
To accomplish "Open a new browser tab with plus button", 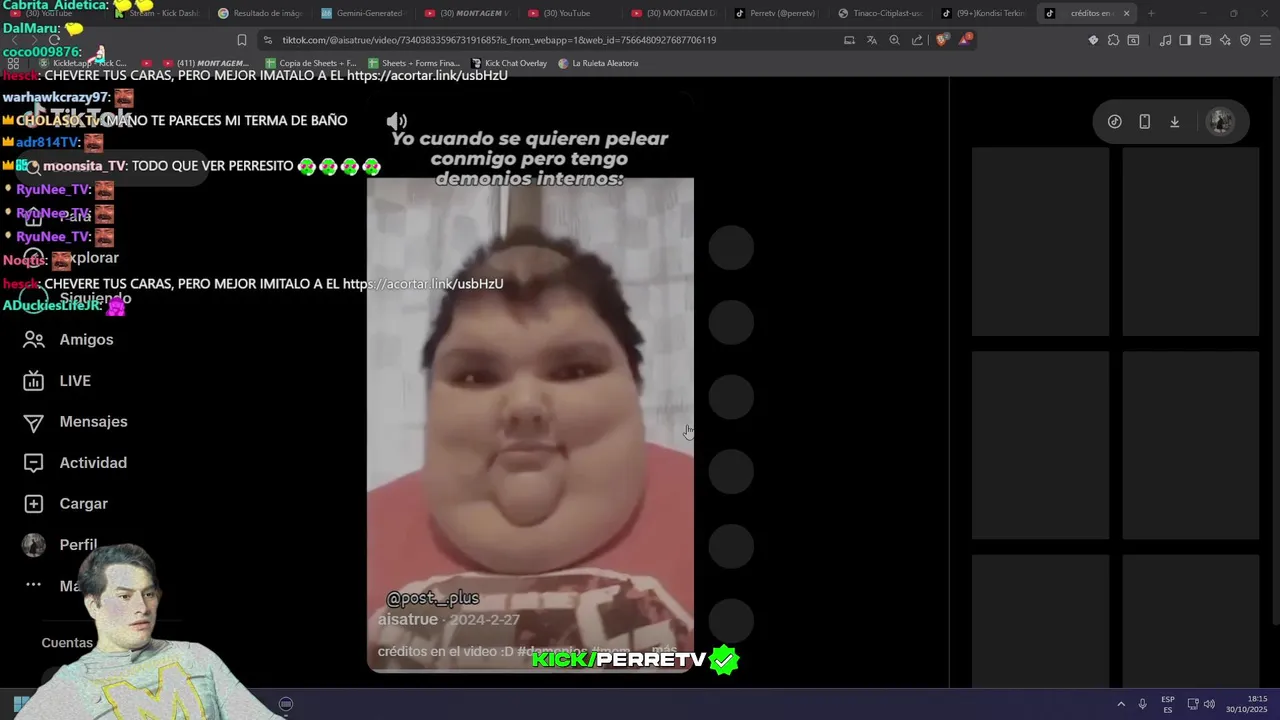I will pos(1151,13).
